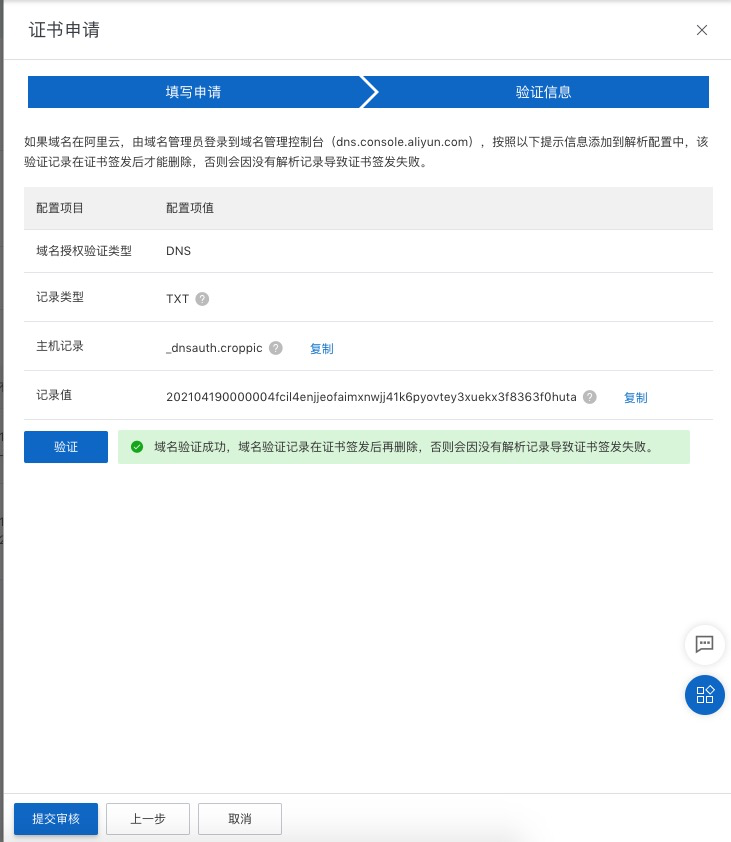Open the floating chat message icon

tap(704, 644)
